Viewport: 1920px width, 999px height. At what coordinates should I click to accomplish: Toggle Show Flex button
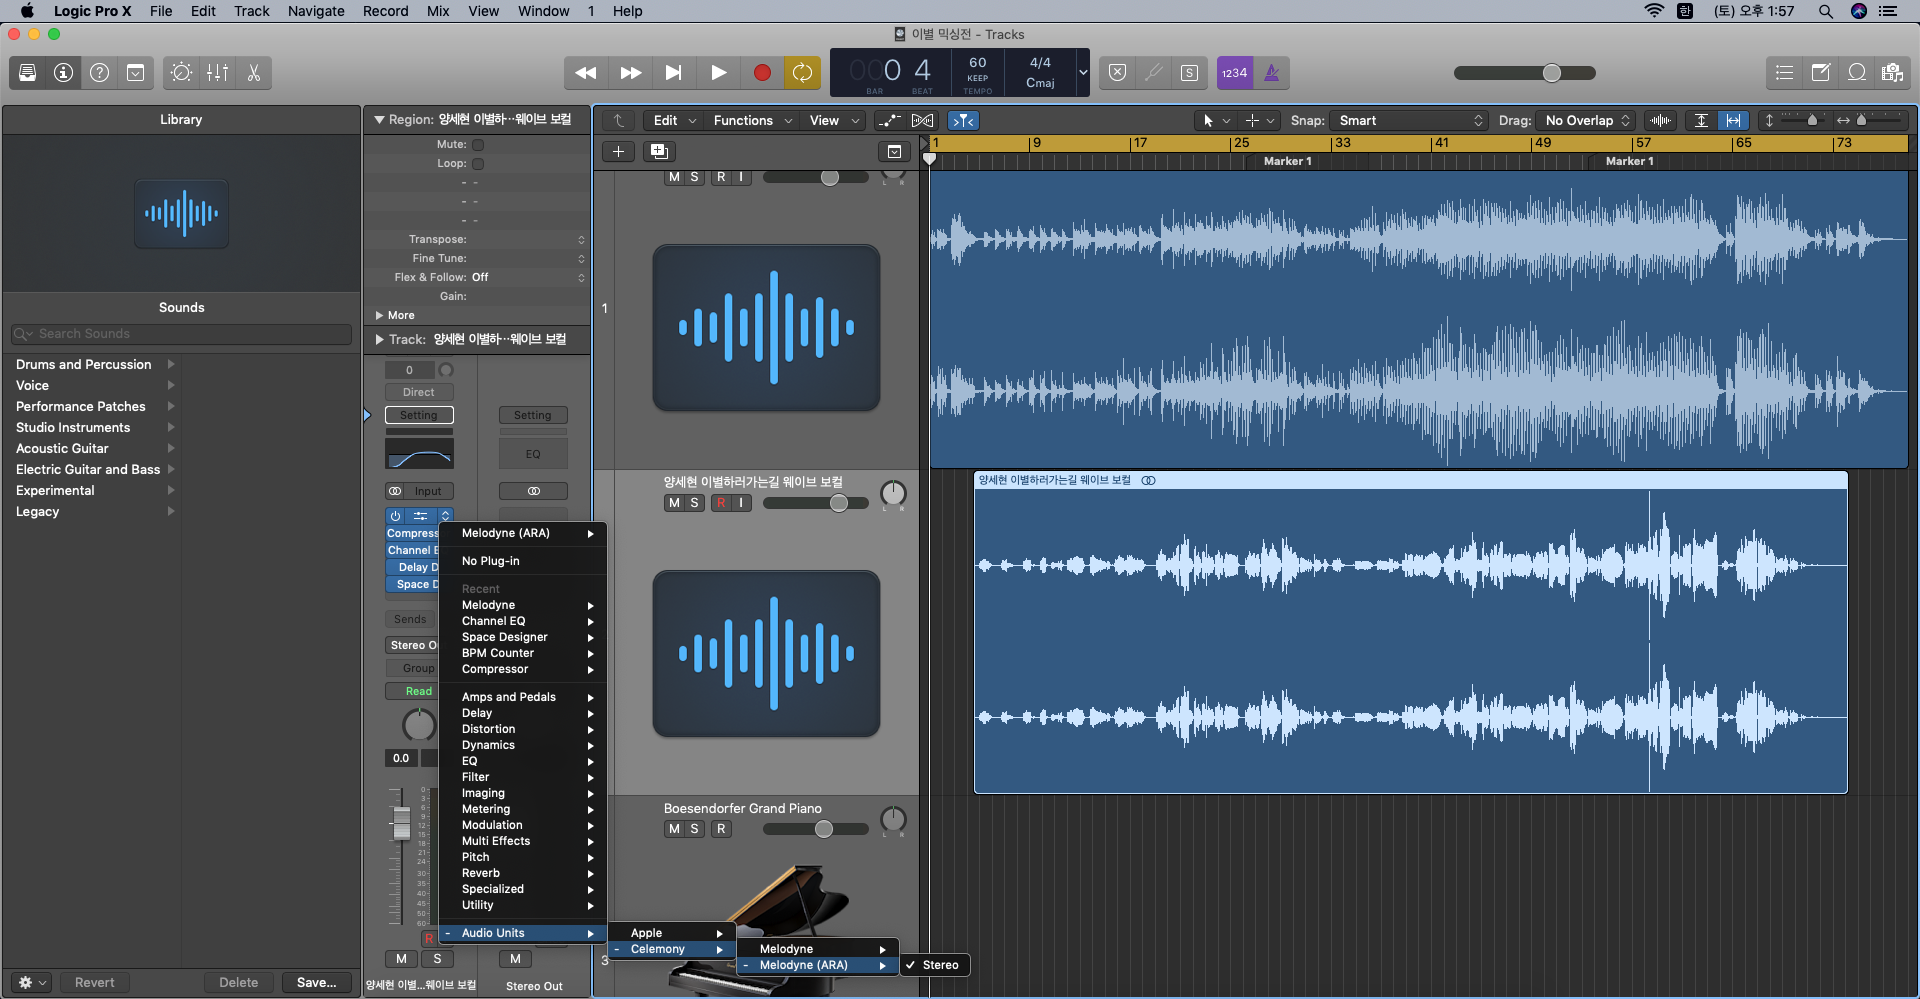(922, 121)
